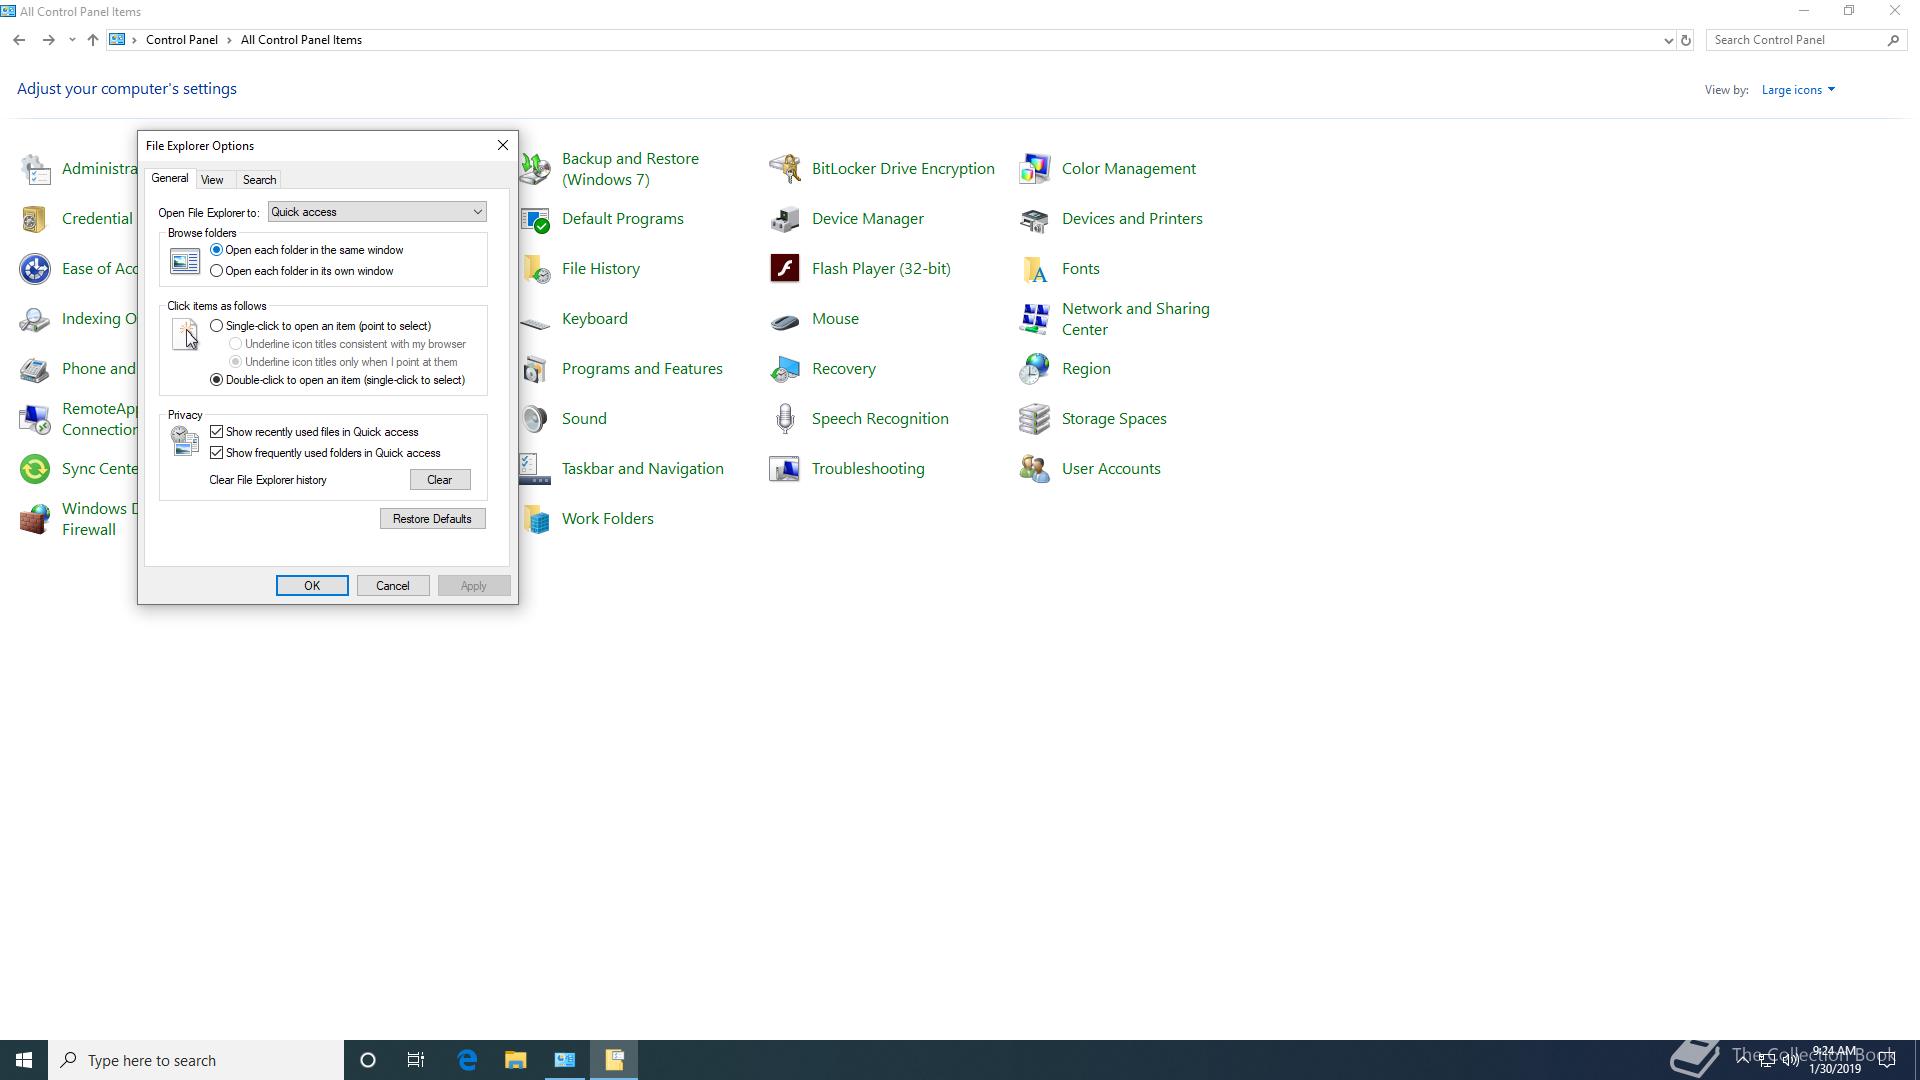1920x1080 pixels.
Task: Click the Restore Defaults button
Action: coord(432,519)
